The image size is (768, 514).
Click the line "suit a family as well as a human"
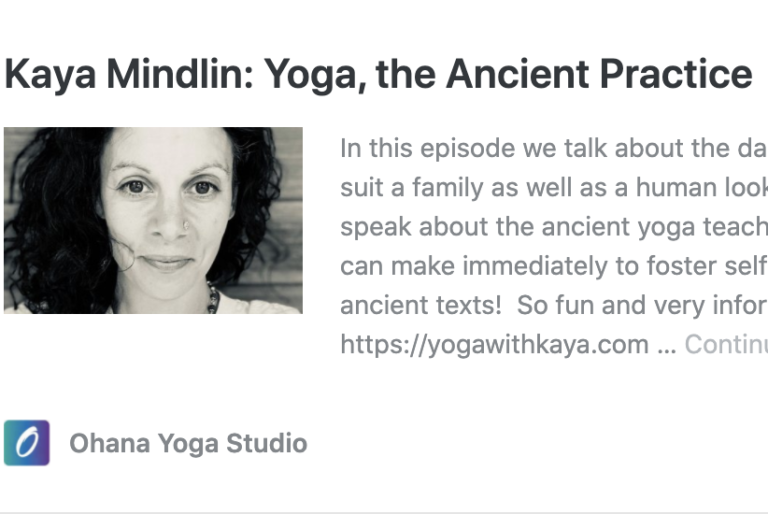coord(554,188)
